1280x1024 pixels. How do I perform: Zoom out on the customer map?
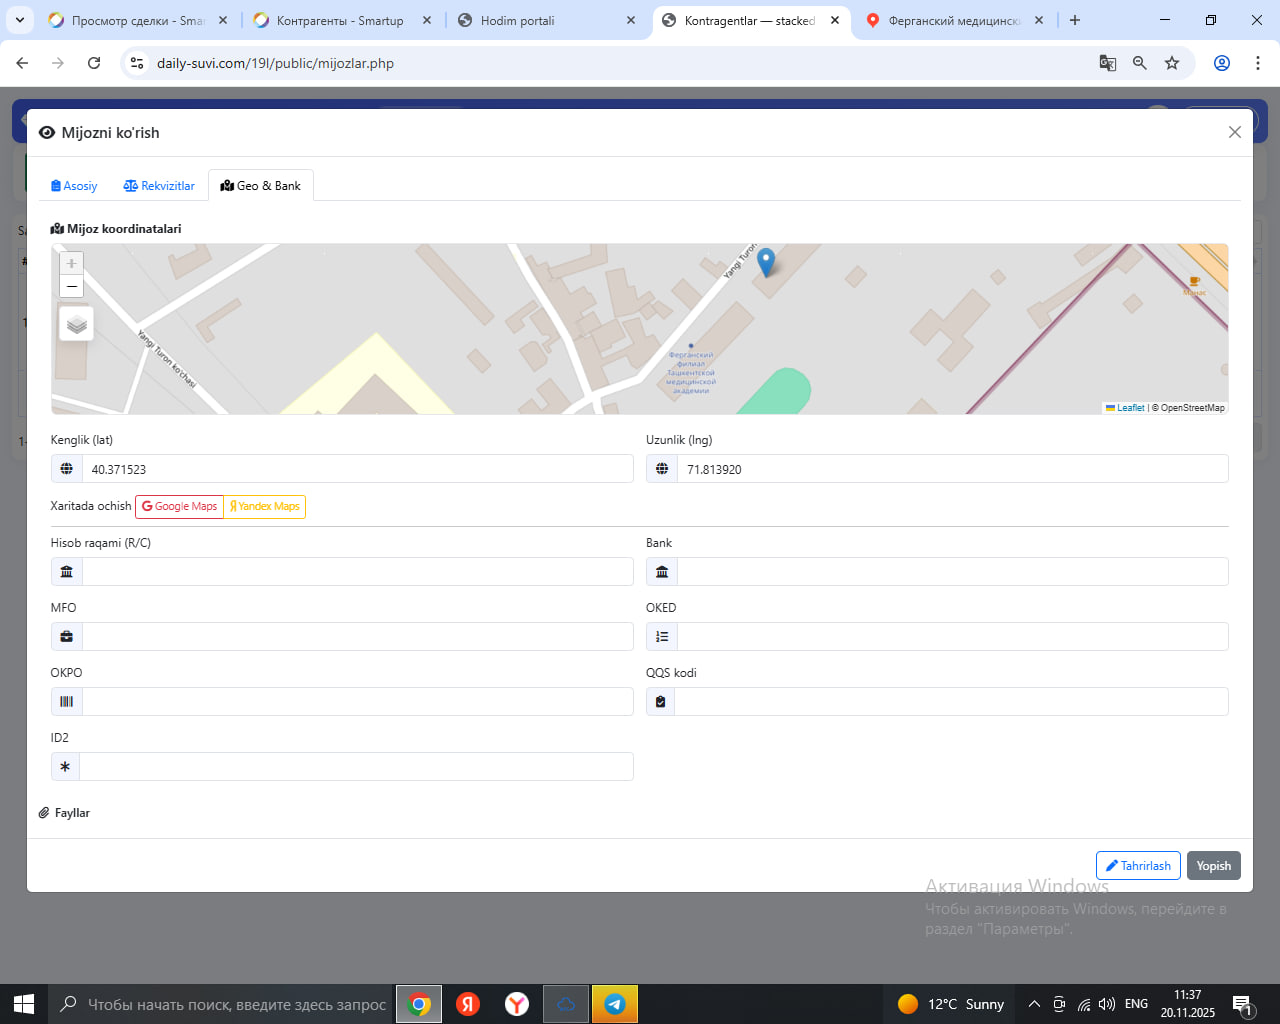pos(71,287)
